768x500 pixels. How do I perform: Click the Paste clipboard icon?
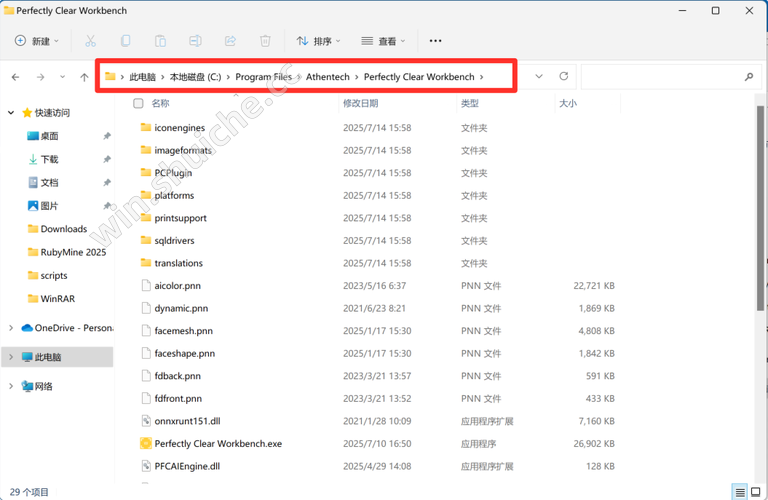point(160,41)
